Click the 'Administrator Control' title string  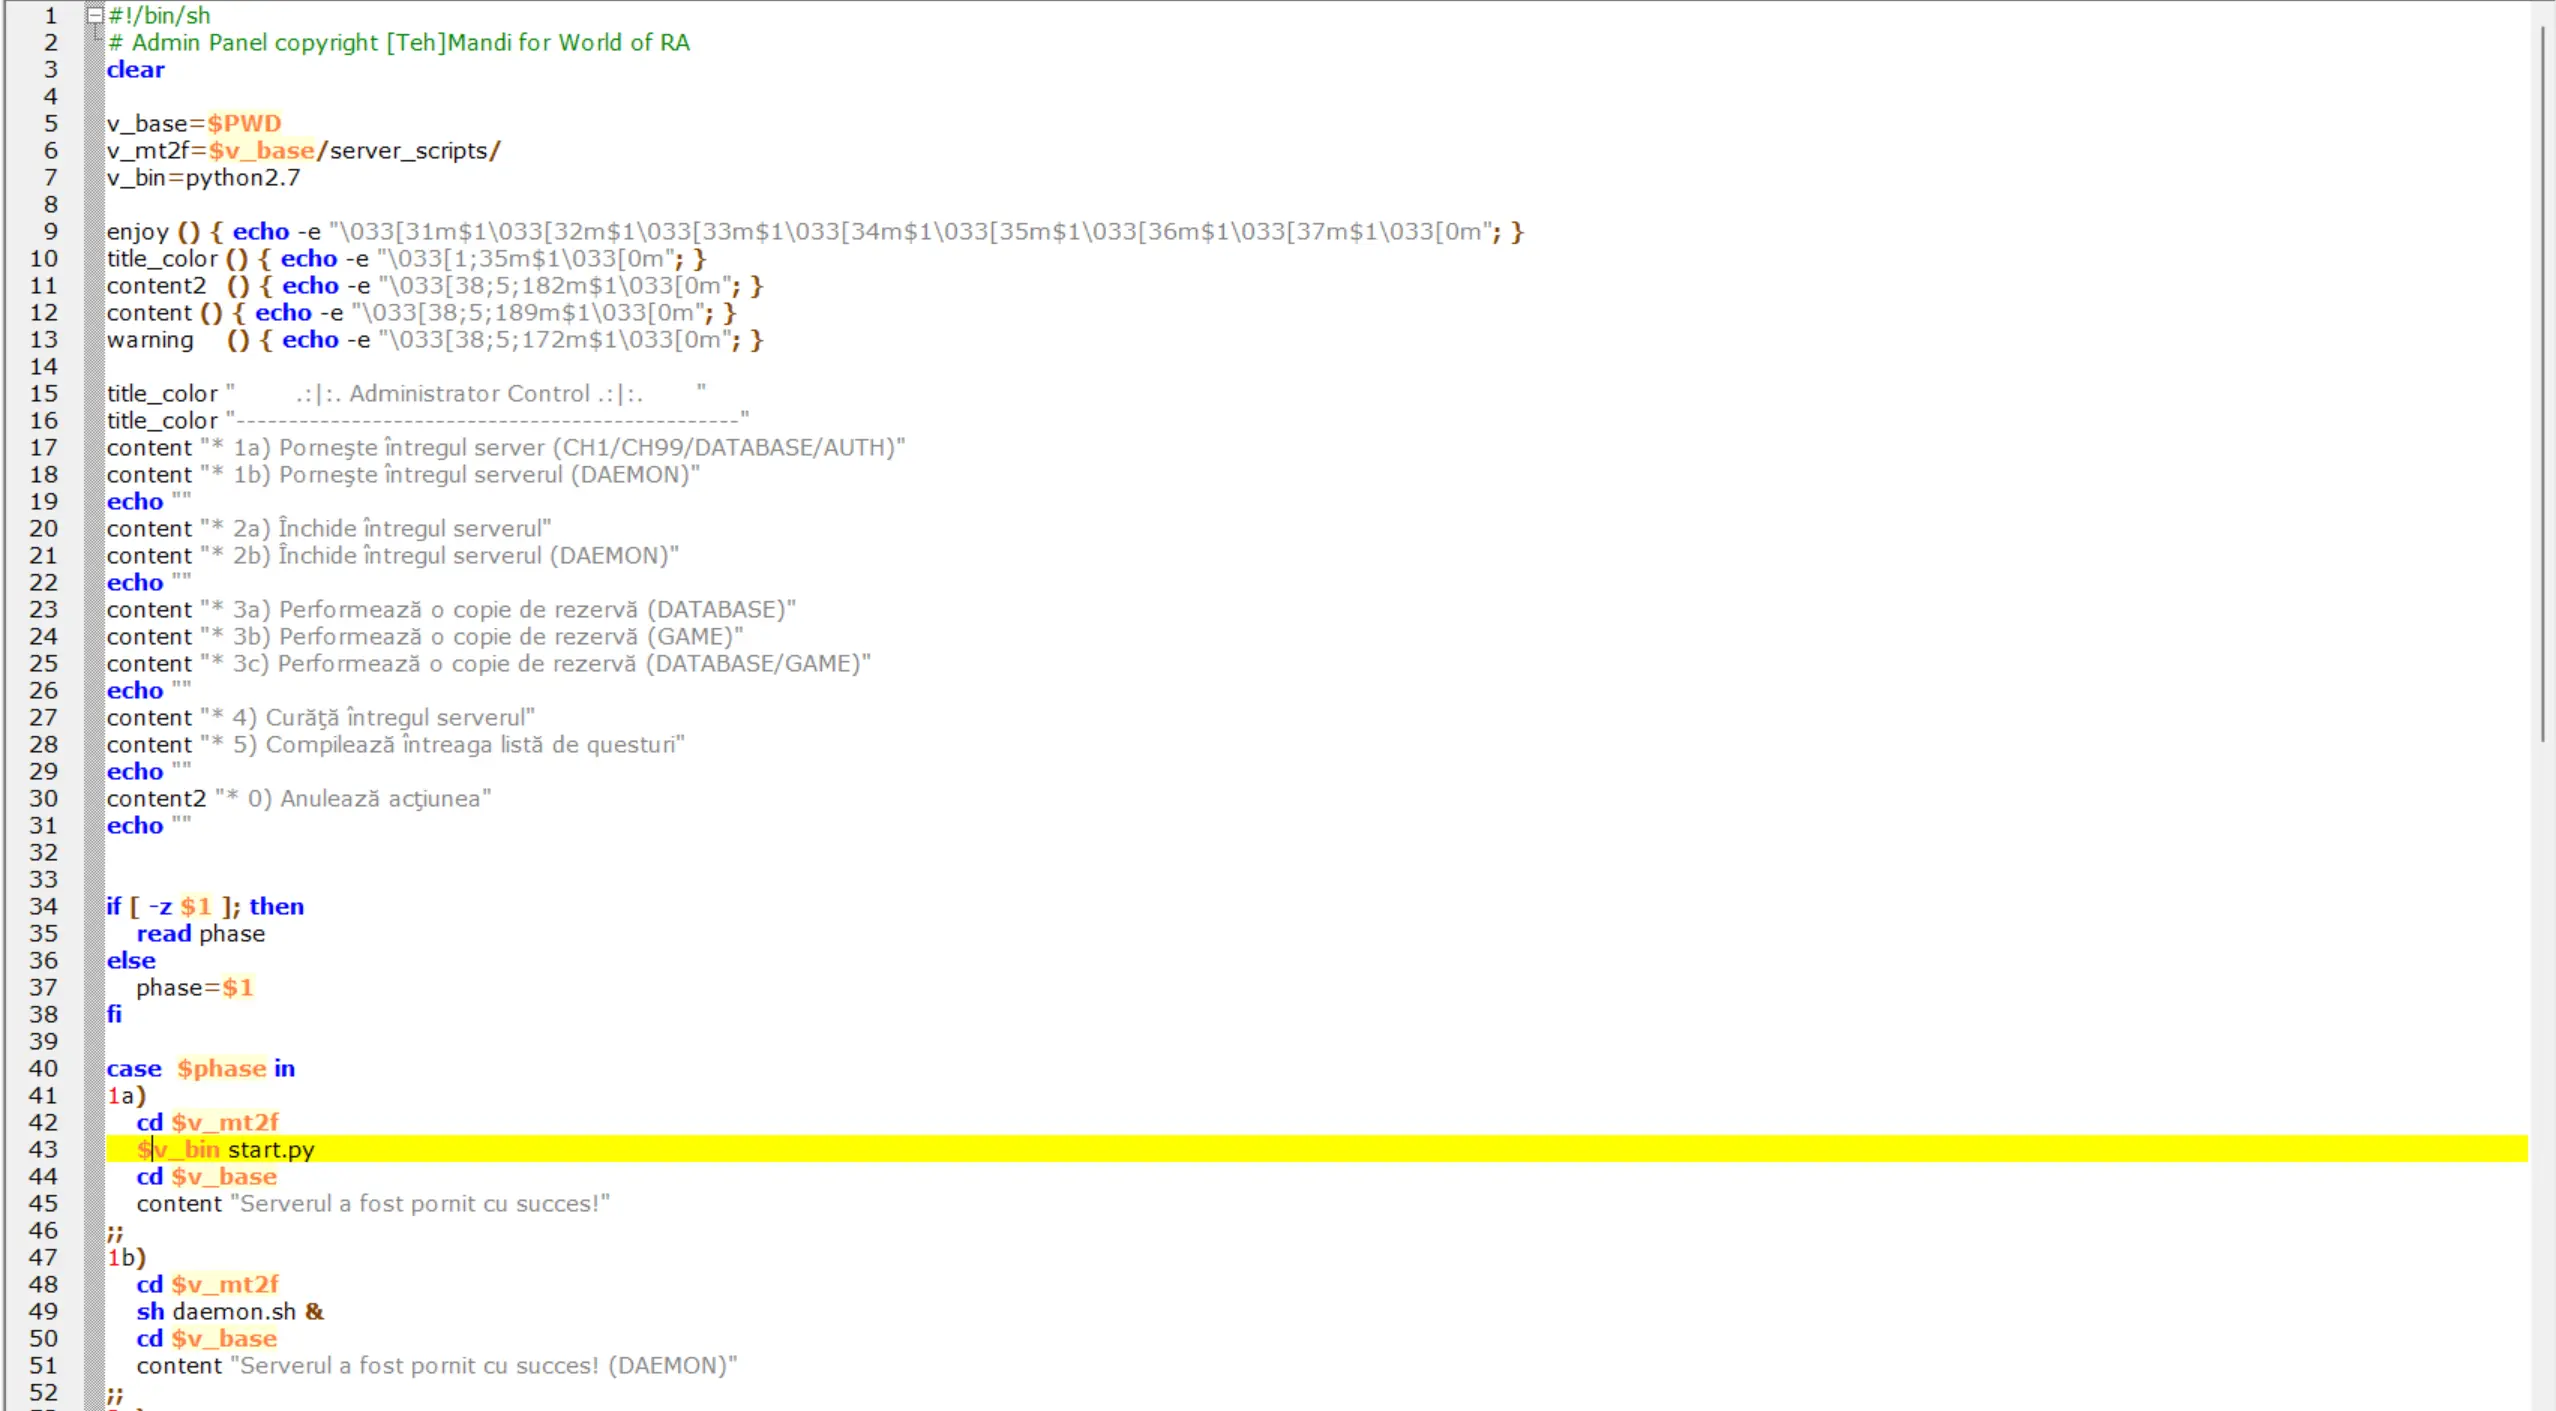pyautogui.click(x=468, y=393)
